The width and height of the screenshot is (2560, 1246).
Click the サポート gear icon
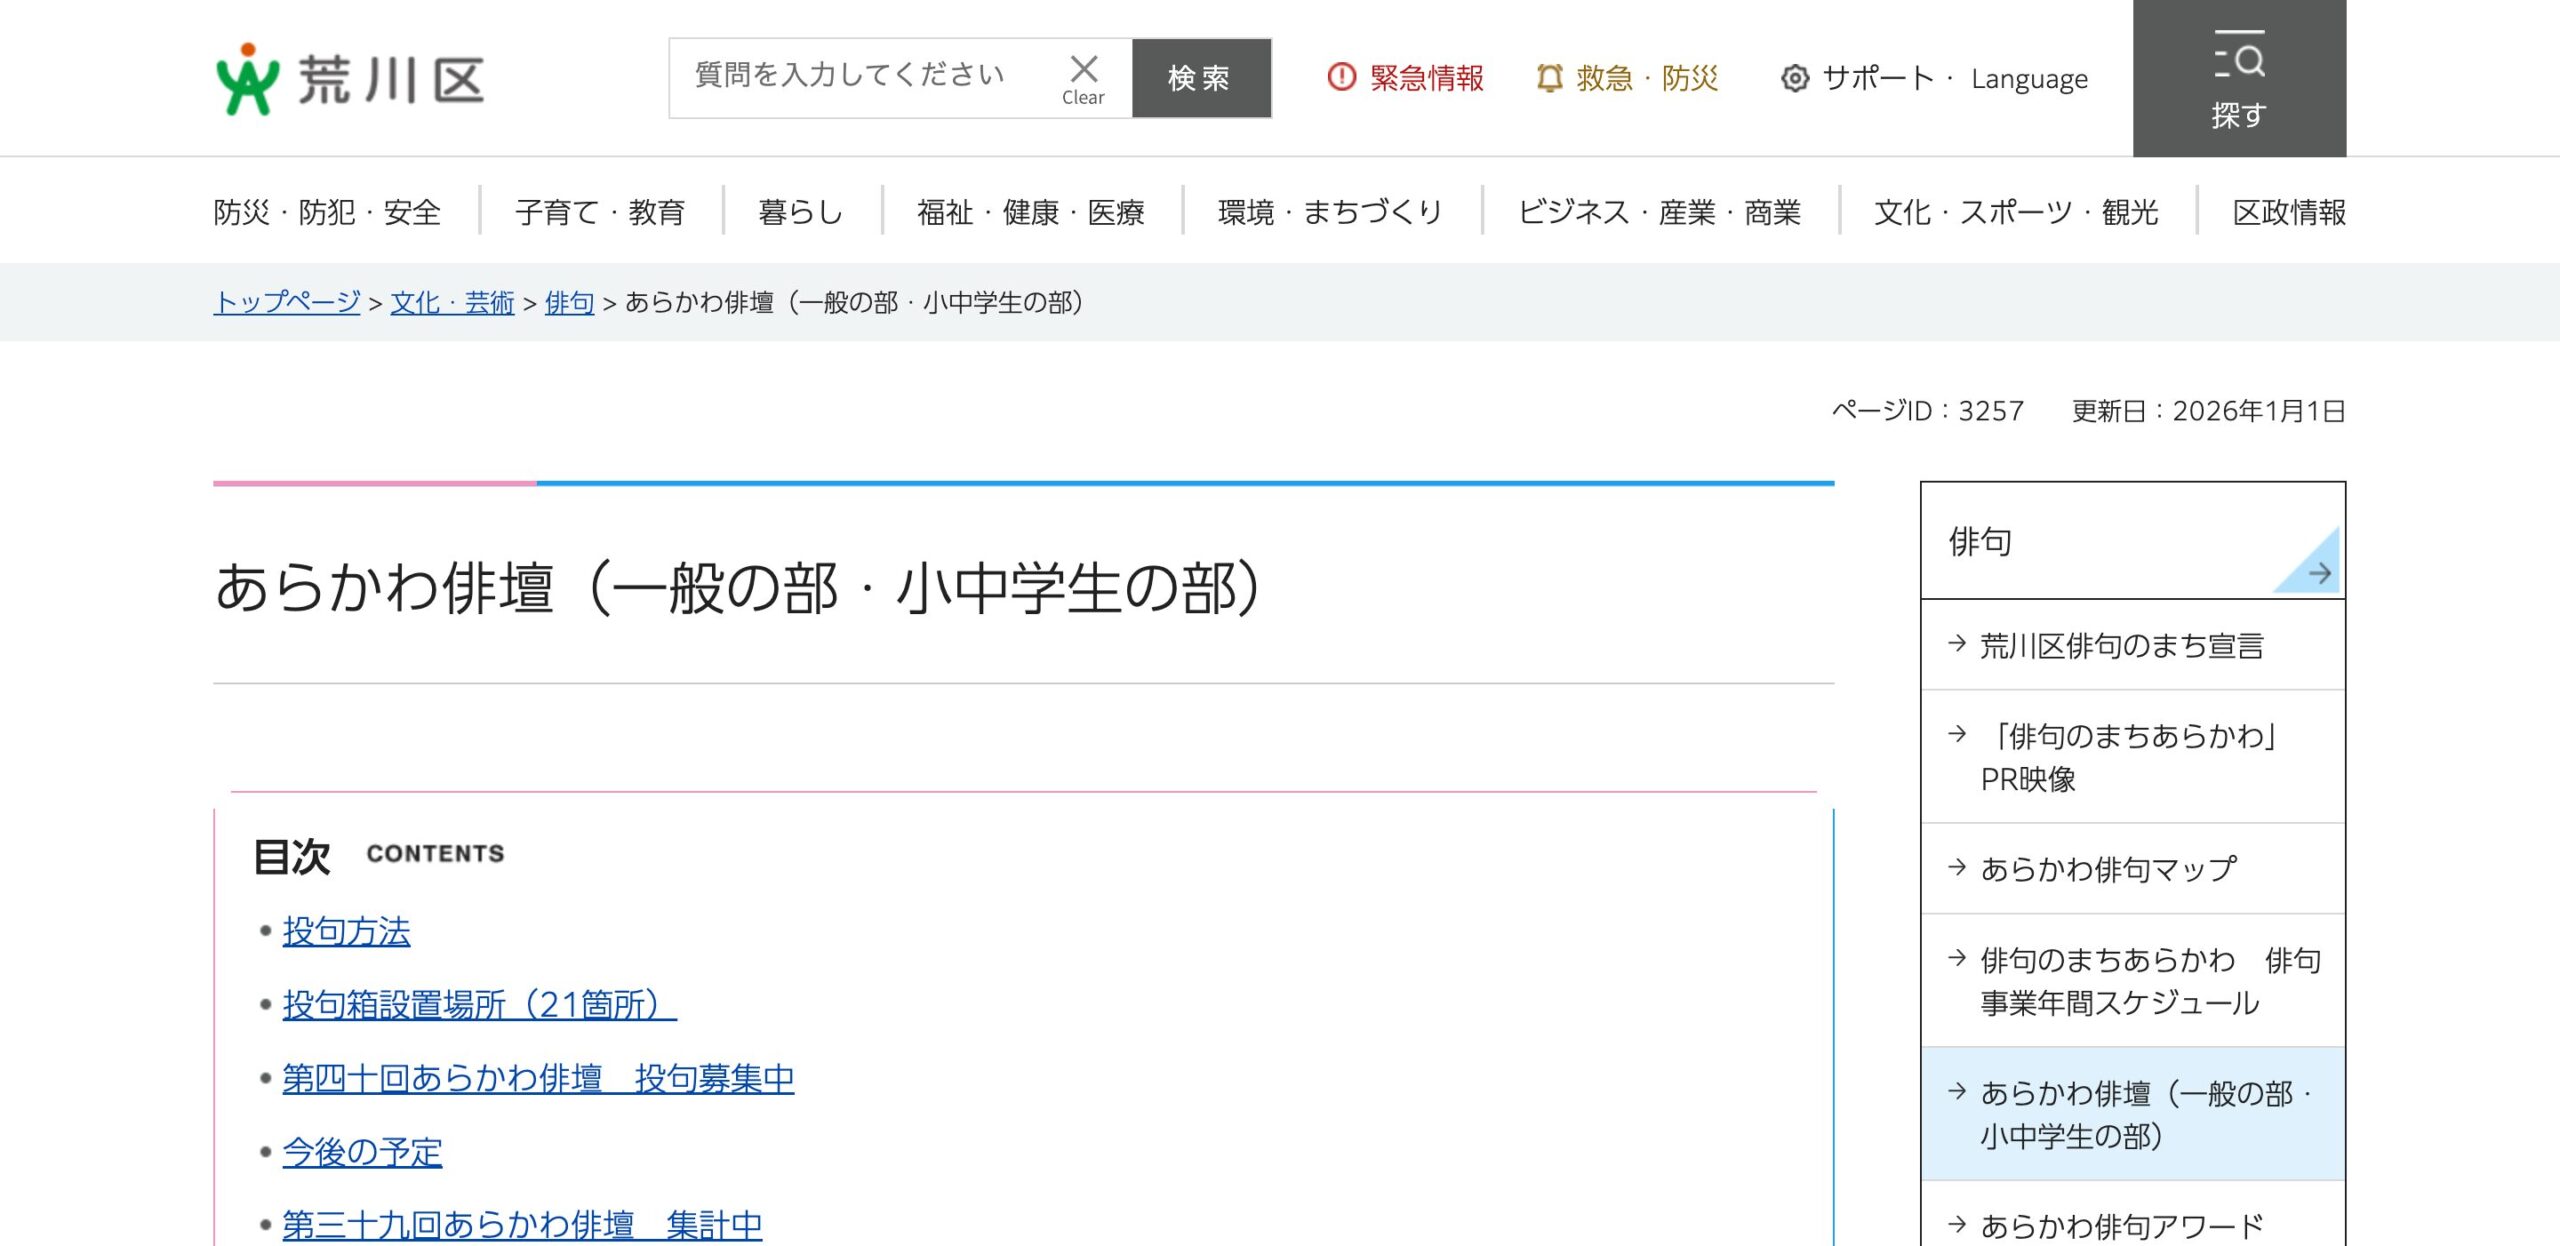pyautogui.click(x=1795, y=78)
